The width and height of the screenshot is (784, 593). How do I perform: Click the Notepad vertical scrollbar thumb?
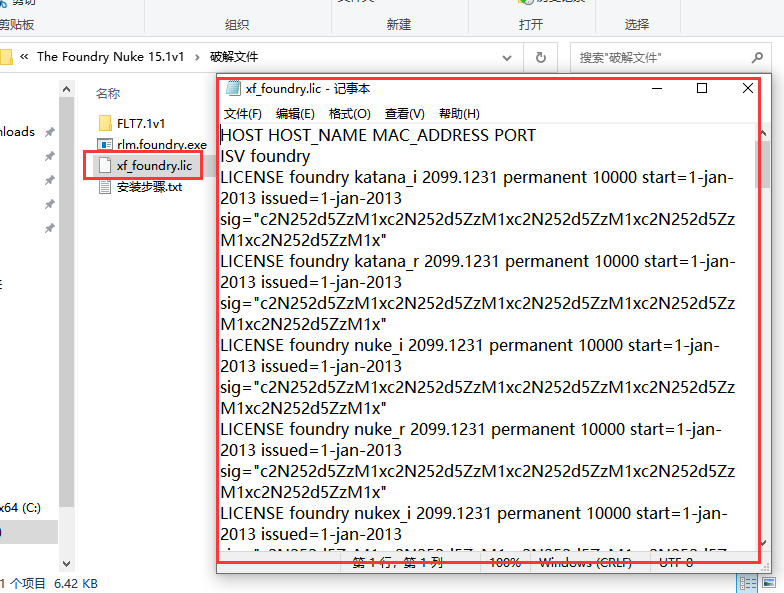pos(763,164)
